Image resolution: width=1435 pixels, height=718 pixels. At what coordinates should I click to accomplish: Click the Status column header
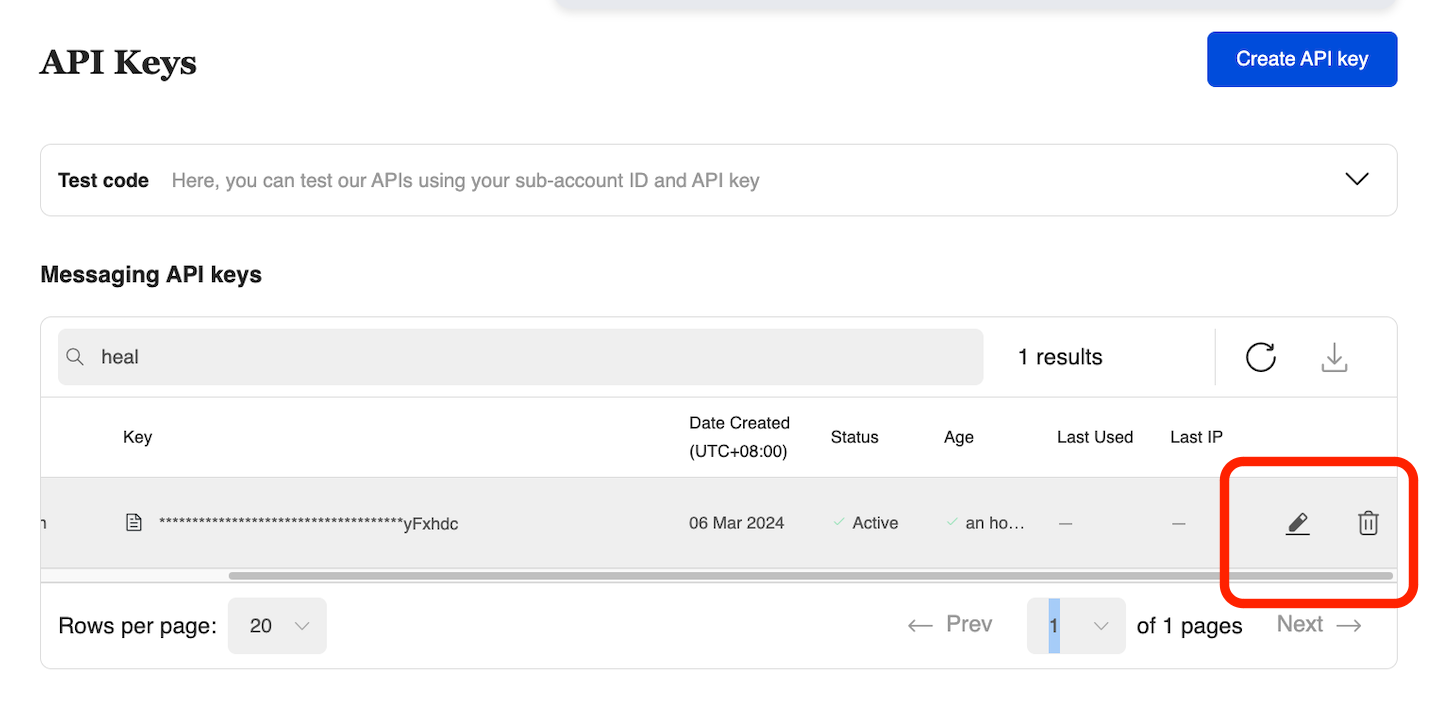(x=854, y=437)
